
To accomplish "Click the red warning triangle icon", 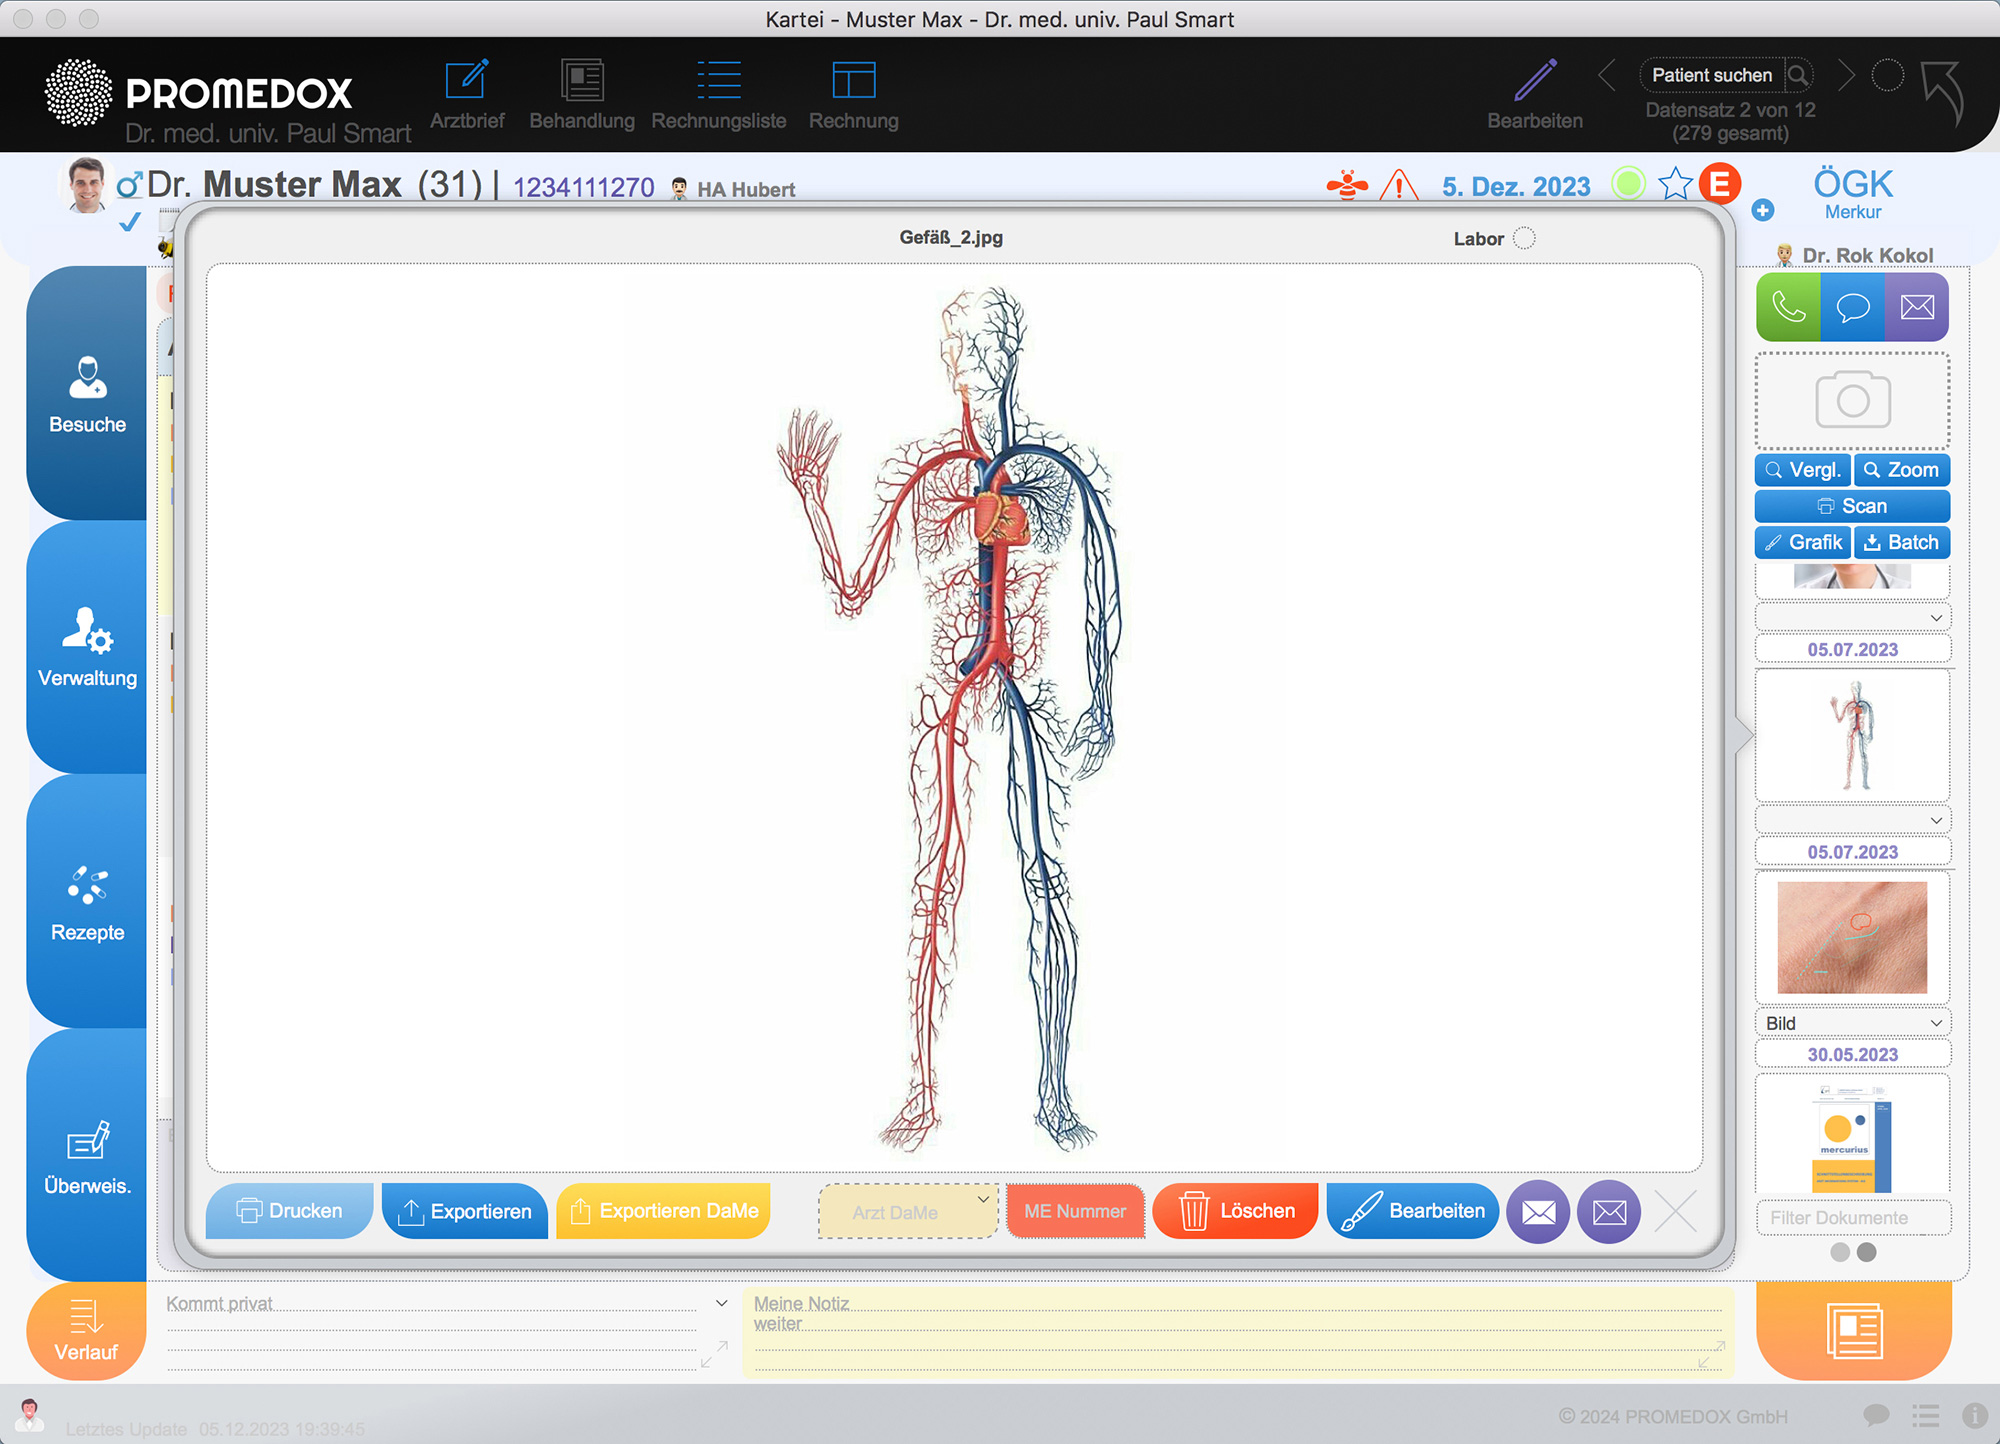I will 1399,186.
